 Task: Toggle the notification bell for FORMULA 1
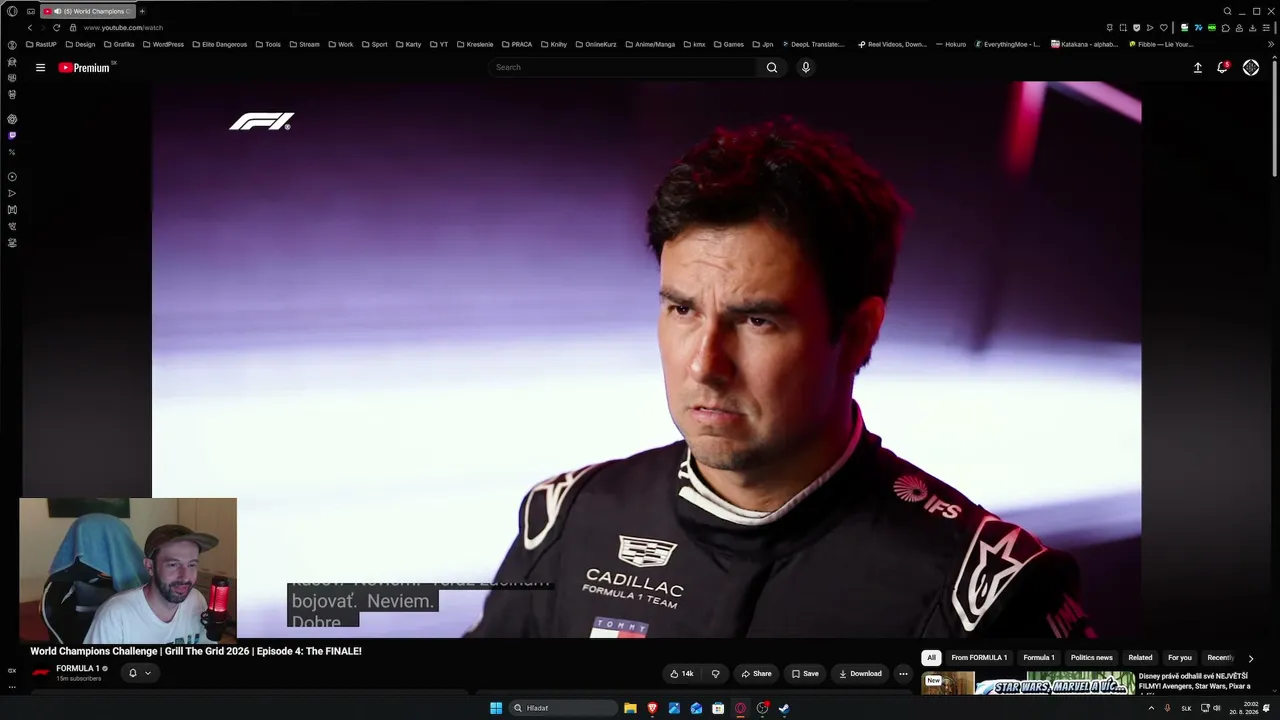pyautogui.click(x=132, y=673)
